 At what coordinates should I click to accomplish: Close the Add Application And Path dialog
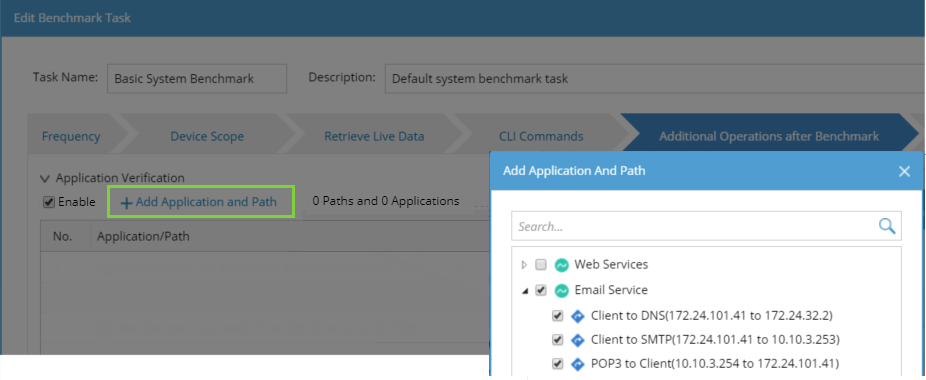pos(904,171)
